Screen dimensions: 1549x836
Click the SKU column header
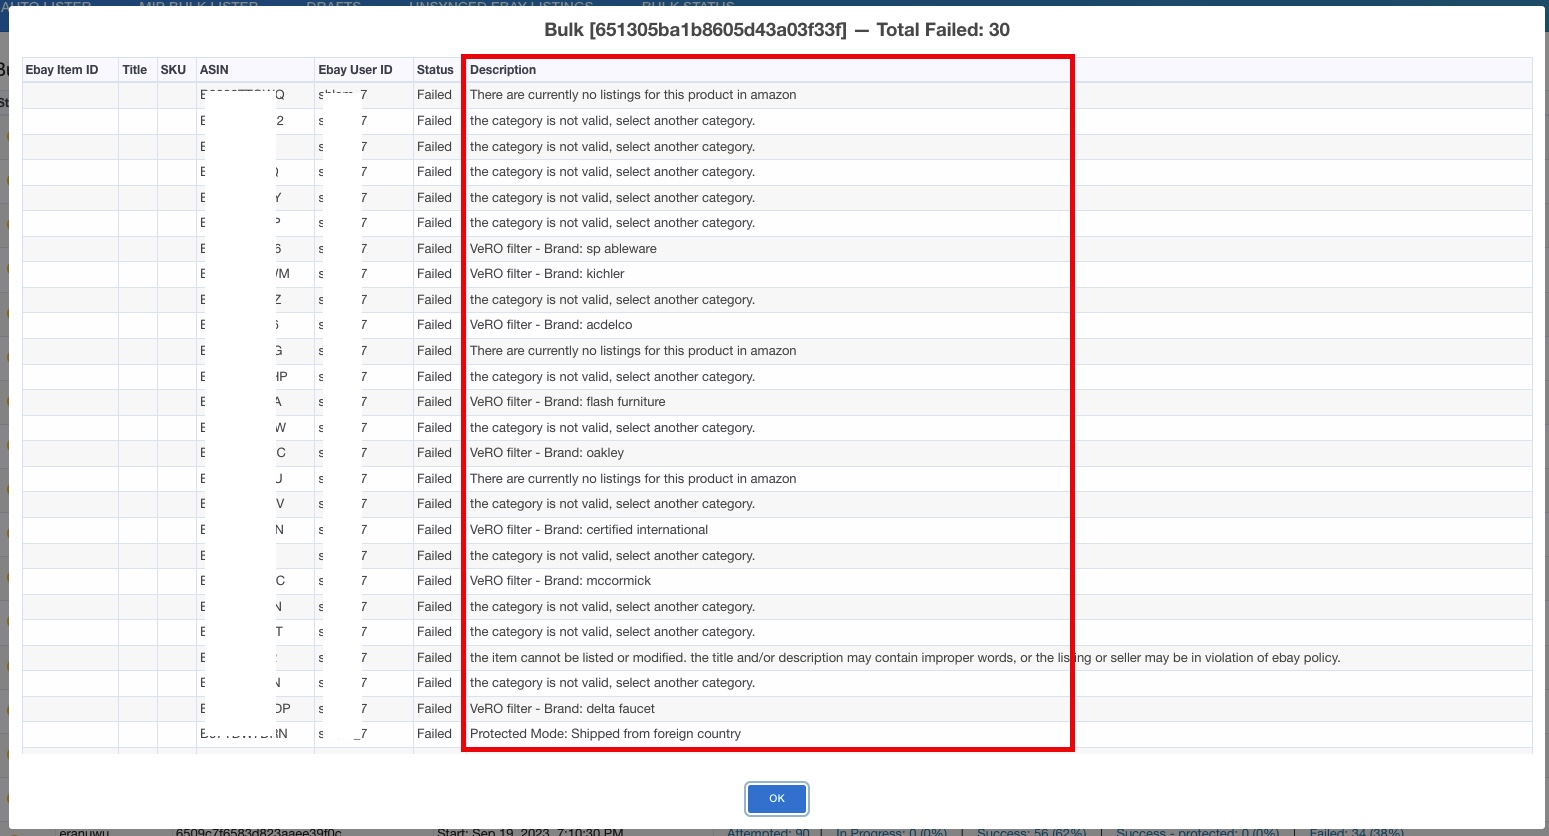[173, 70]
